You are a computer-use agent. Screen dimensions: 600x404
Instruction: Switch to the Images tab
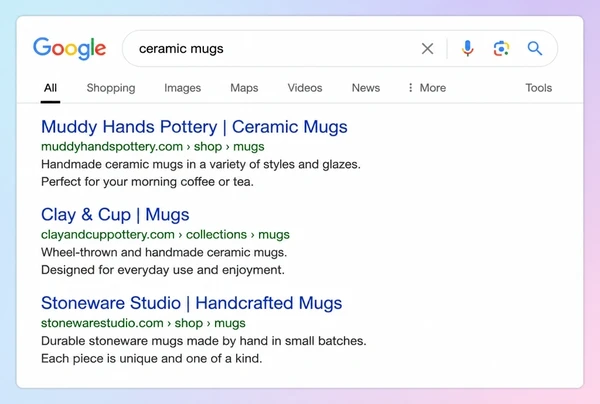[x=183, y=88]
